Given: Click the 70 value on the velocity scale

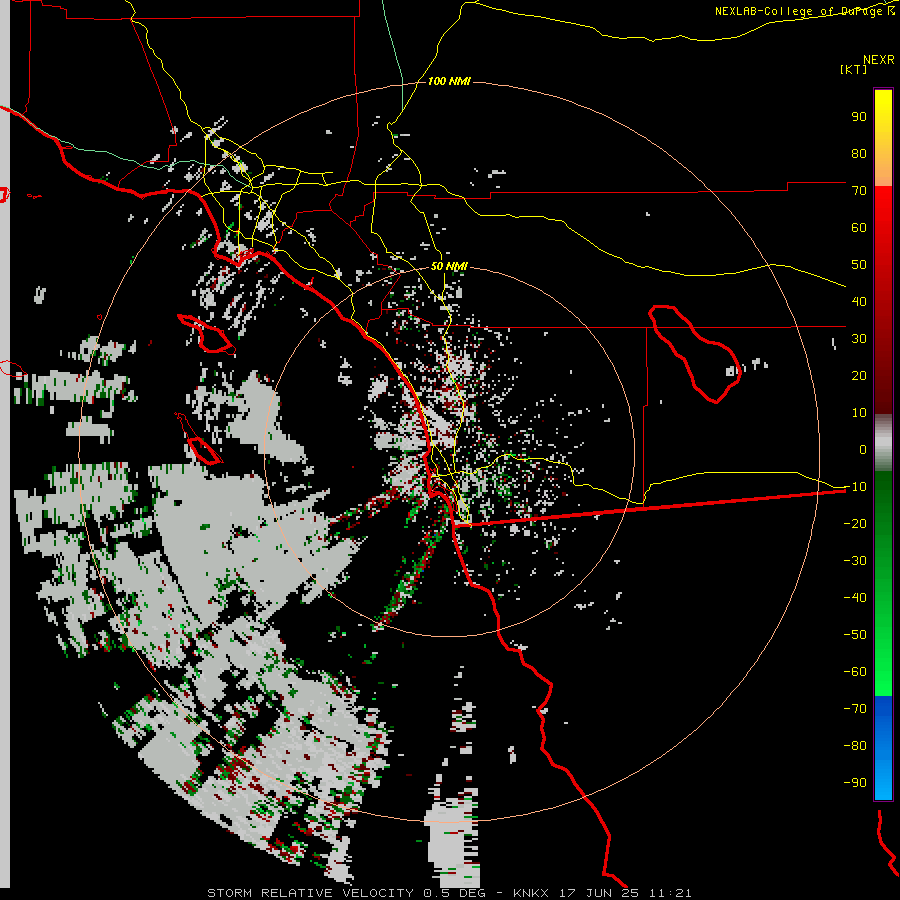Looking at the screenshot, I should pos(859,191).
